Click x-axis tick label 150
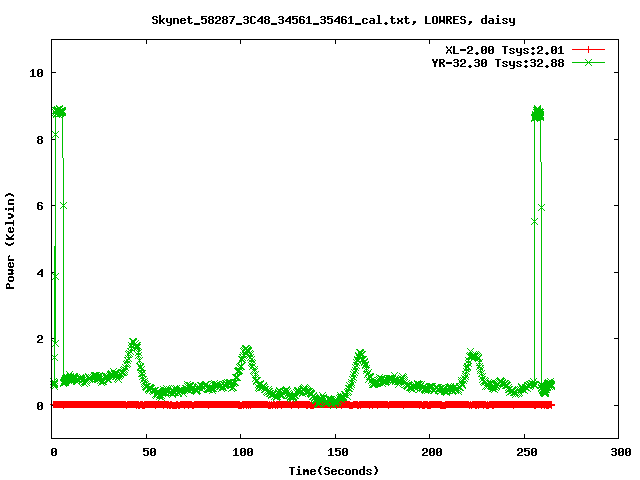The width and height of the screenshot is (640, 480). [x=337, y=452]
